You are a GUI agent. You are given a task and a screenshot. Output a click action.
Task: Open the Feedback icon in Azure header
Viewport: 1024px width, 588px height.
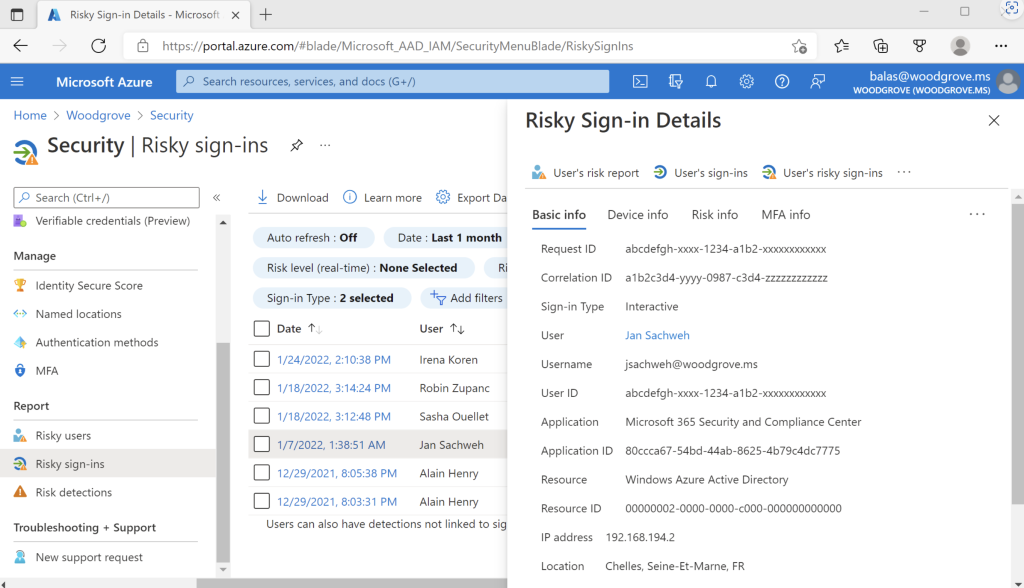[817, 82]
